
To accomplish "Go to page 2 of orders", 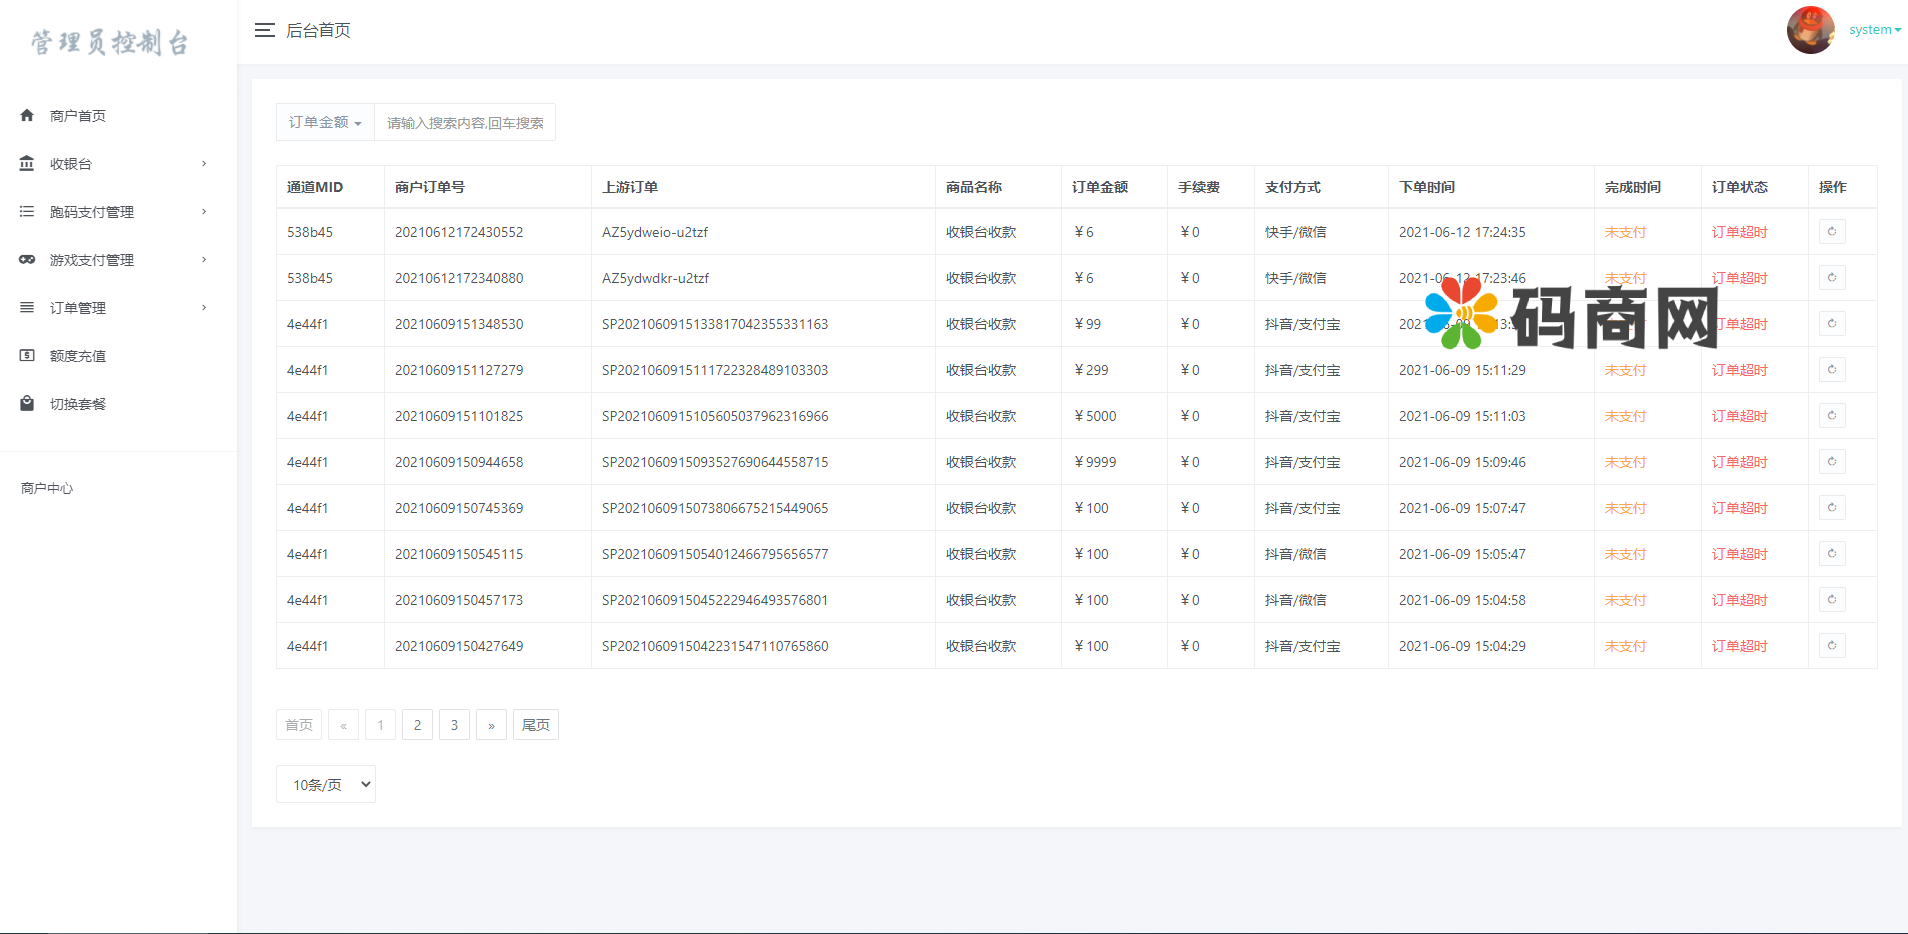I will pos(417,725).
